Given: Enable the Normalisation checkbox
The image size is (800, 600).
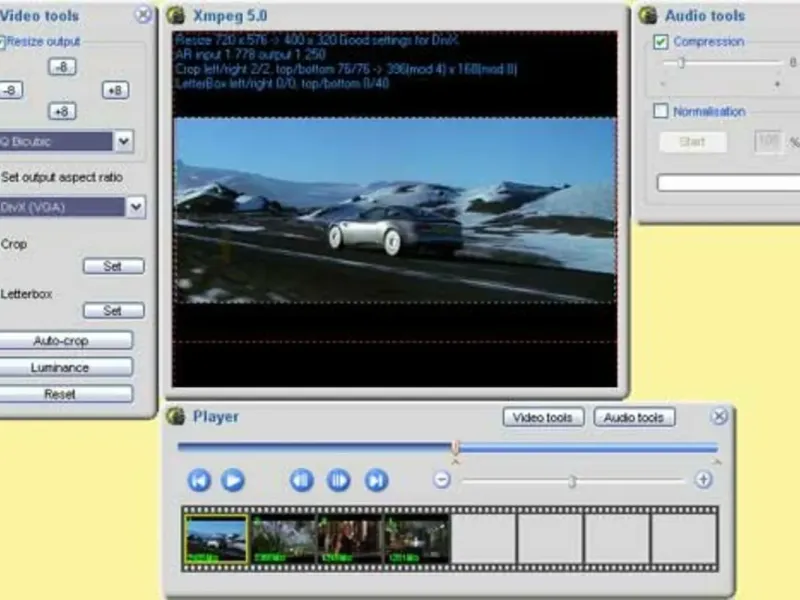Looking at the screenshot, I should click(x=661, y=111).
